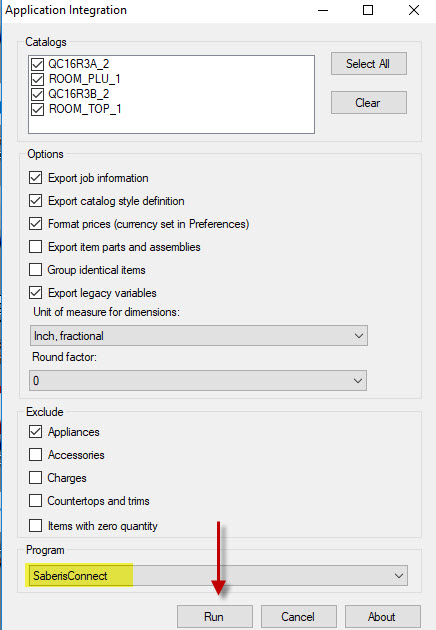Toggle Export catalog style definition
Image resolution: width=436 pixels, height=630 pixels.
(x=35, y=200)
